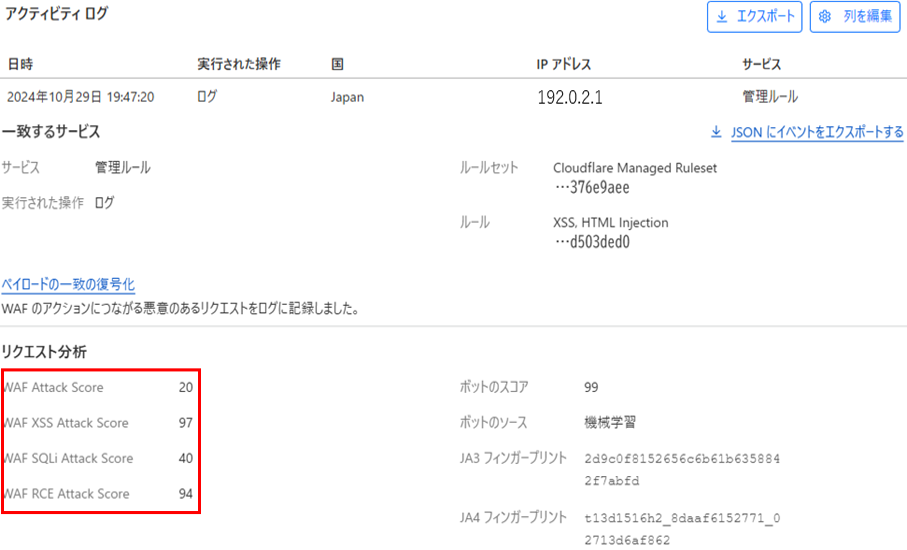The height and width of the screenshot is (550, 907).
Task: Click the JSON にイベントをエクスポートする link text
Action: click(x=816, y=132)
